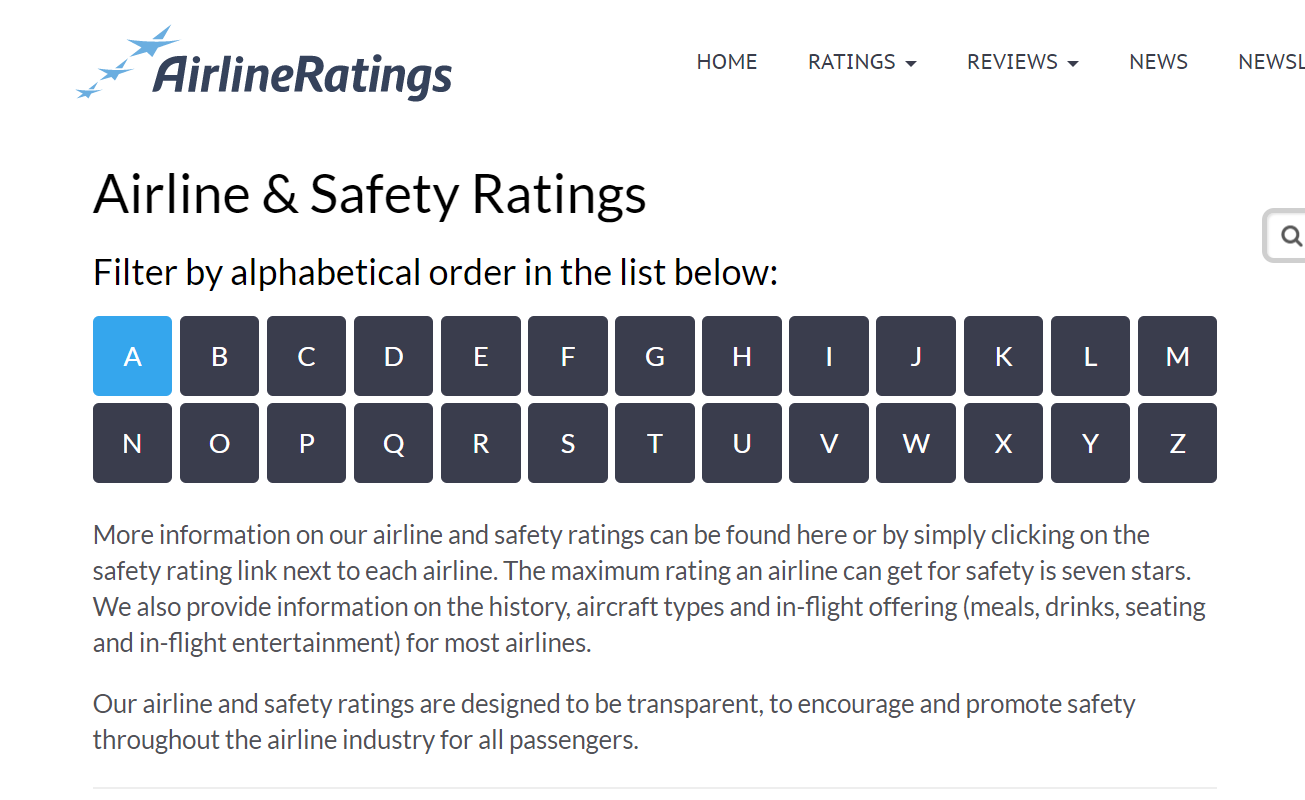Open the search magnifier icon
1305x800 pixels.
[1291, 236]
